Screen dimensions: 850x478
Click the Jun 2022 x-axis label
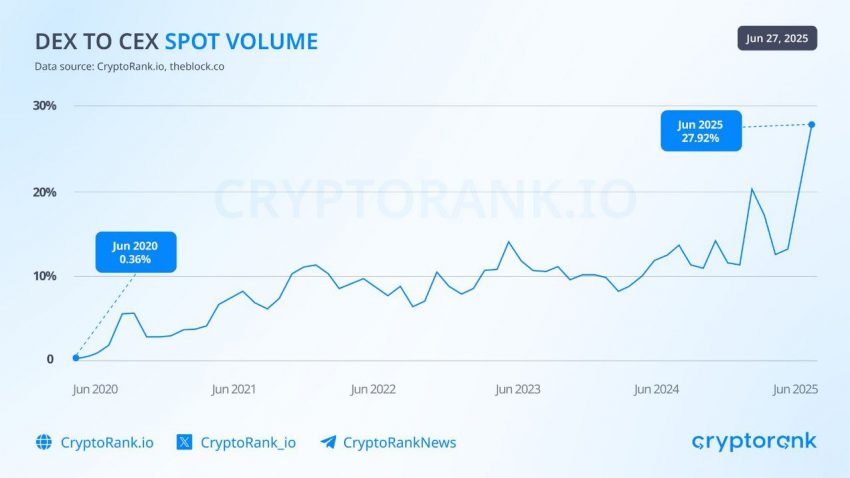pos(373,389)
